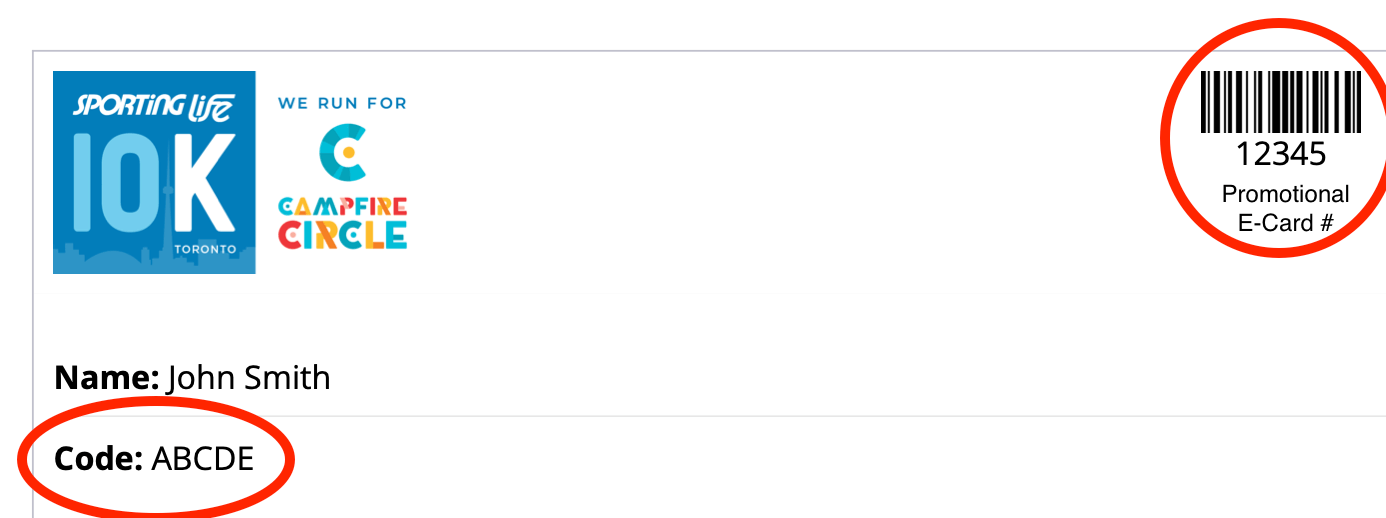Select the code value ABCDE
The height and width of the screenshot is (518, 1386).
click(203, 458)
